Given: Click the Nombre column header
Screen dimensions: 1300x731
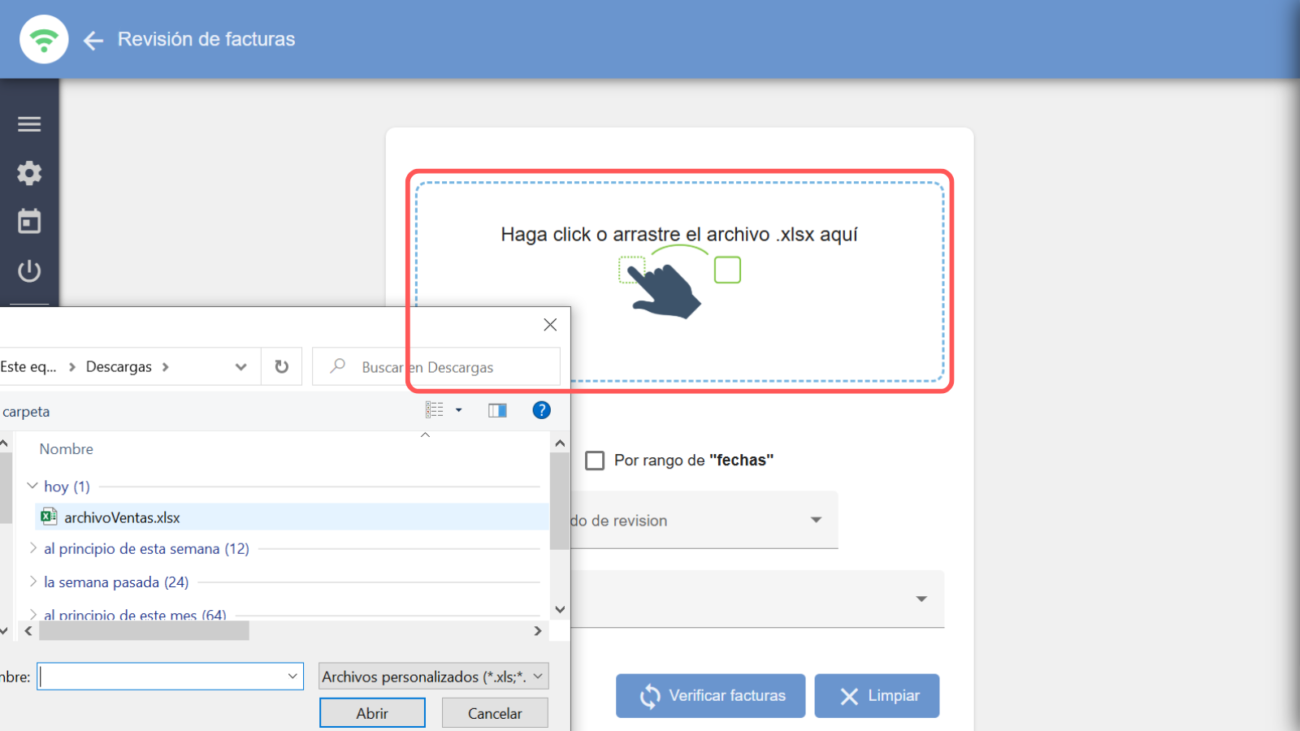Looking at the screenshot, I should pyautogui.click(x=66, y=449).
